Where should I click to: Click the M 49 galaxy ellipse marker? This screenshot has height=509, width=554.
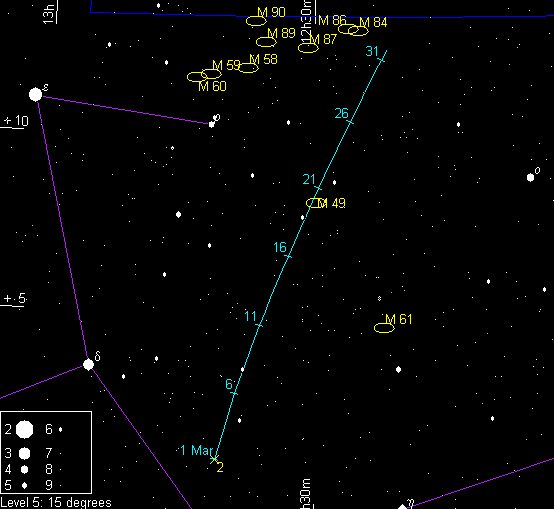click(x=316, y=203)
